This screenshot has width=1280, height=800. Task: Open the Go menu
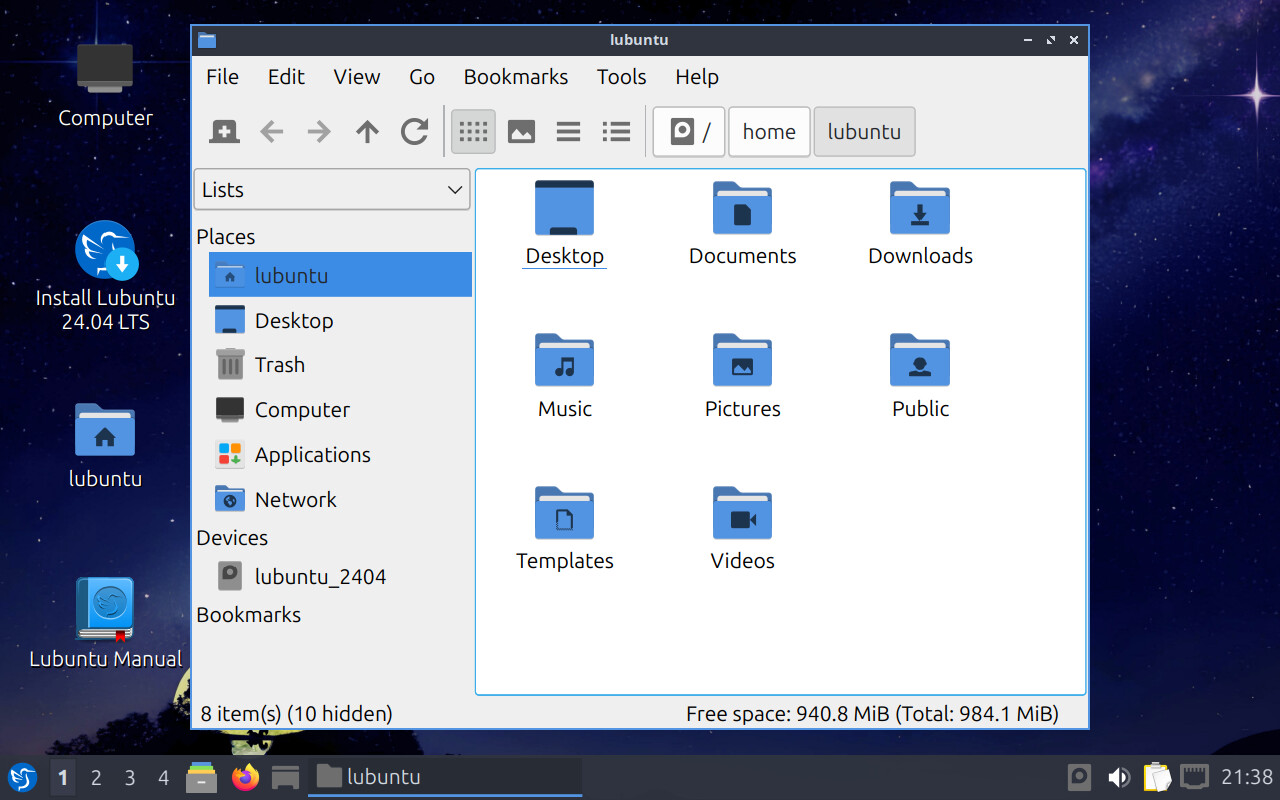point(422,77)
